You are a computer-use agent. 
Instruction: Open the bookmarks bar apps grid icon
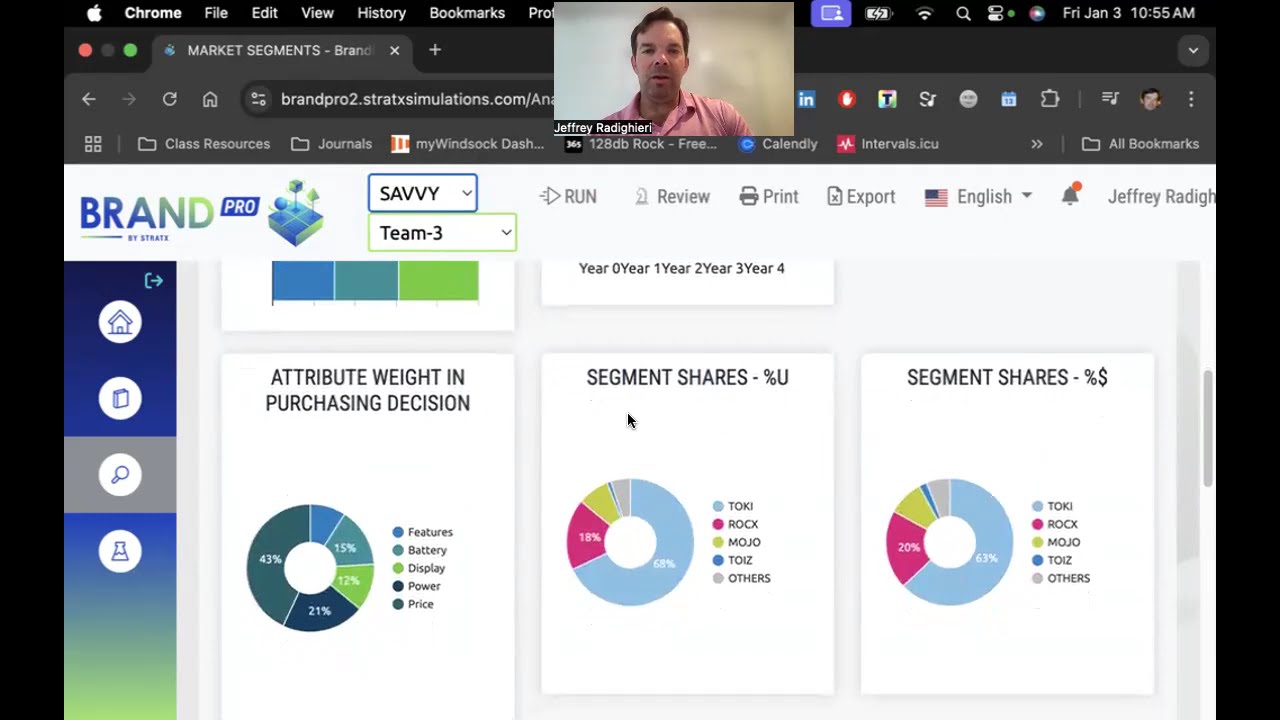(93, 144)
